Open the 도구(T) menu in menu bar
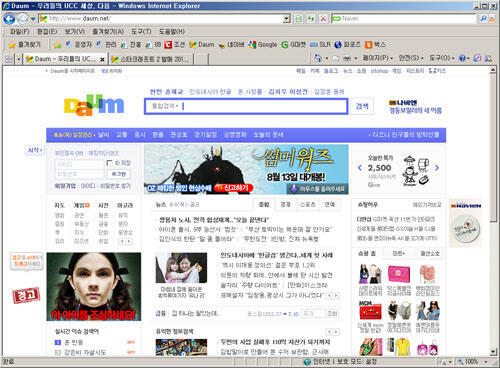This screenshot has height=368, width=500. (141, 32)
